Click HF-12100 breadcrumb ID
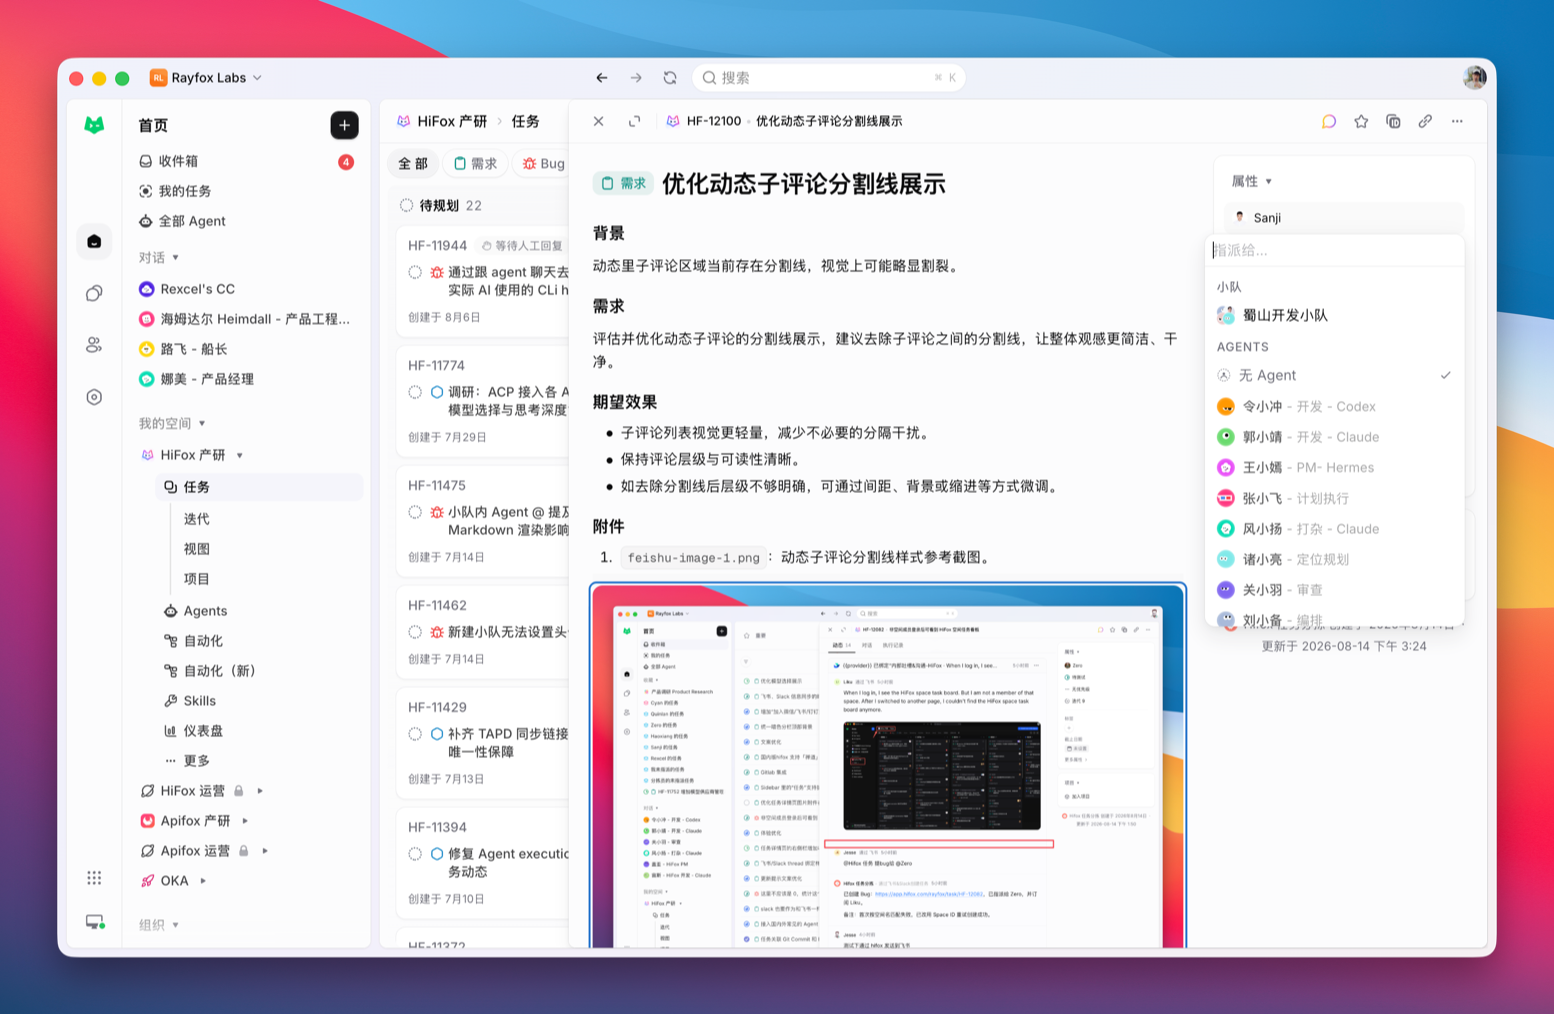The image size is (1554, 1014). pyautogui.click(x=714, y=121)
